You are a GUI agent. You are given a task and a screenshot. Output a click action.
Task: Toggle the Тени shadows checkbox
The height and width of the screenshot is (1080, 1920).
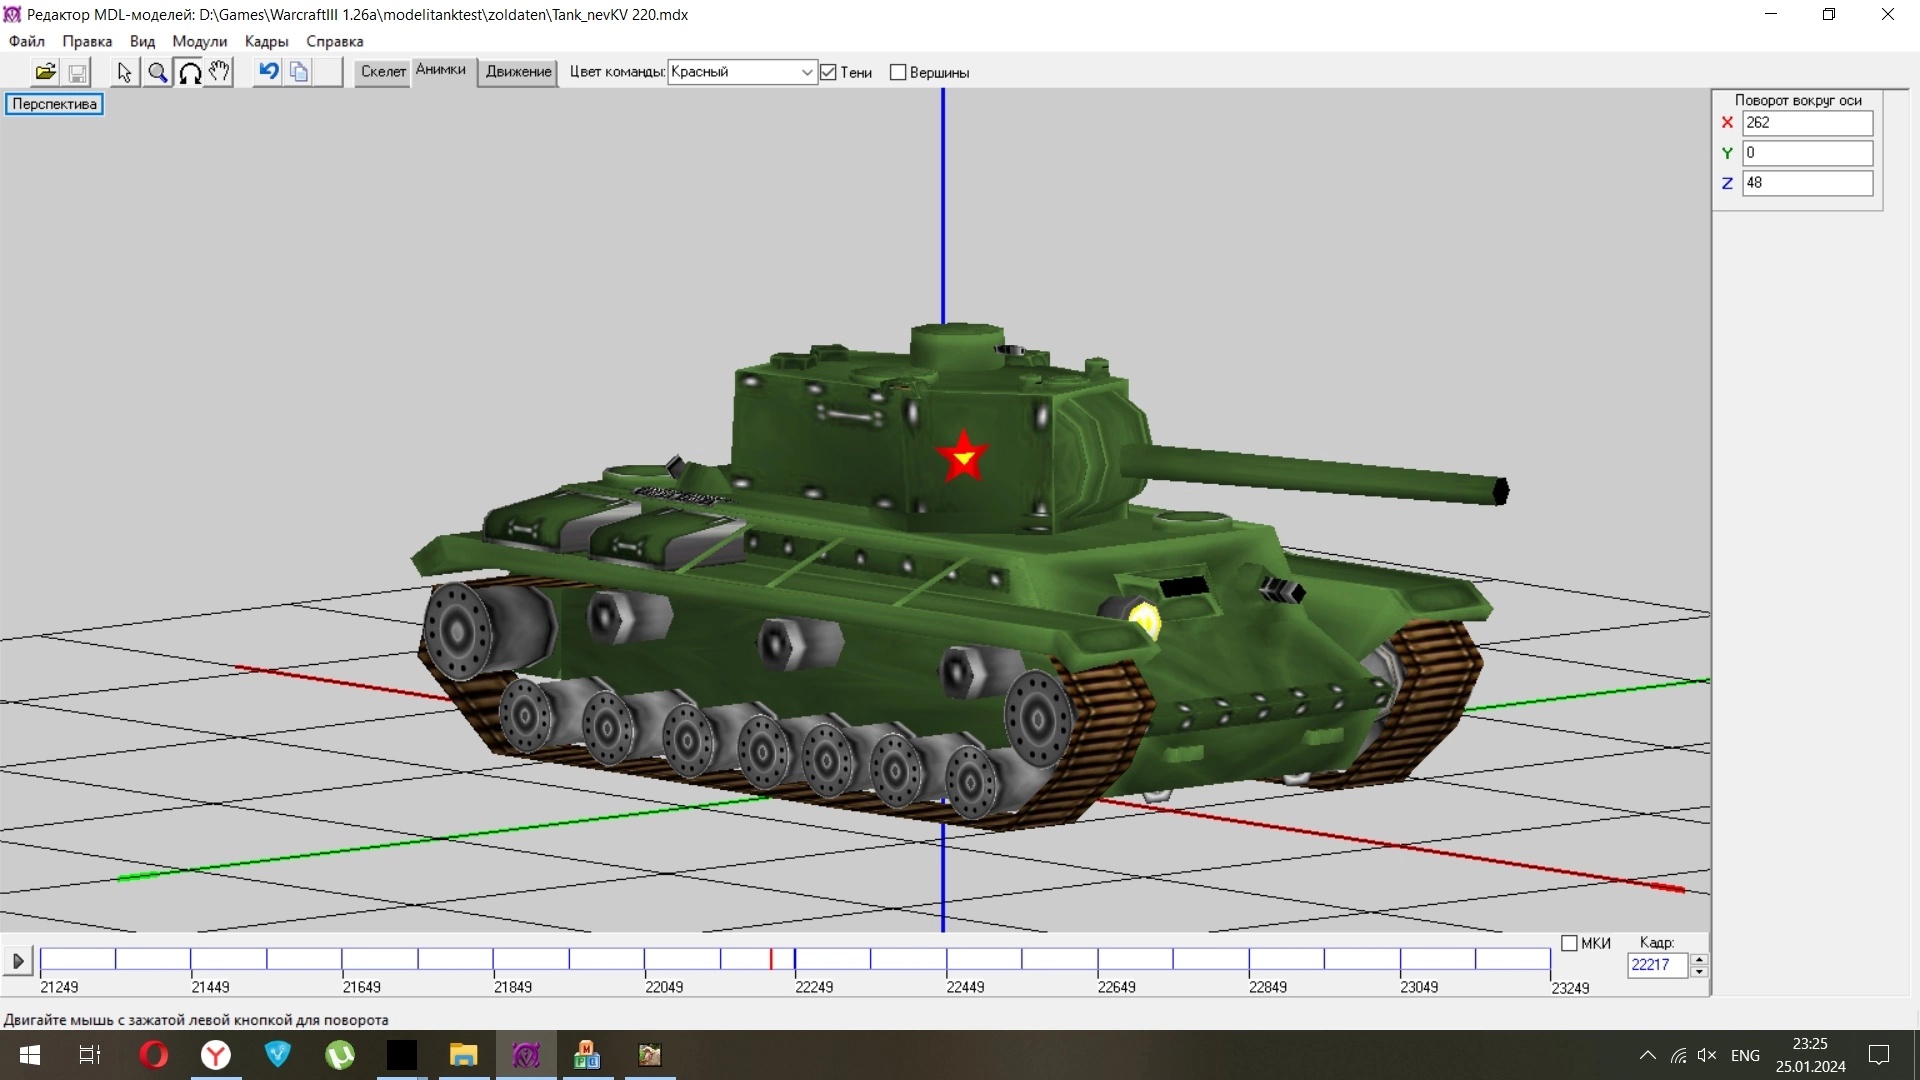(x=828, y=72)
